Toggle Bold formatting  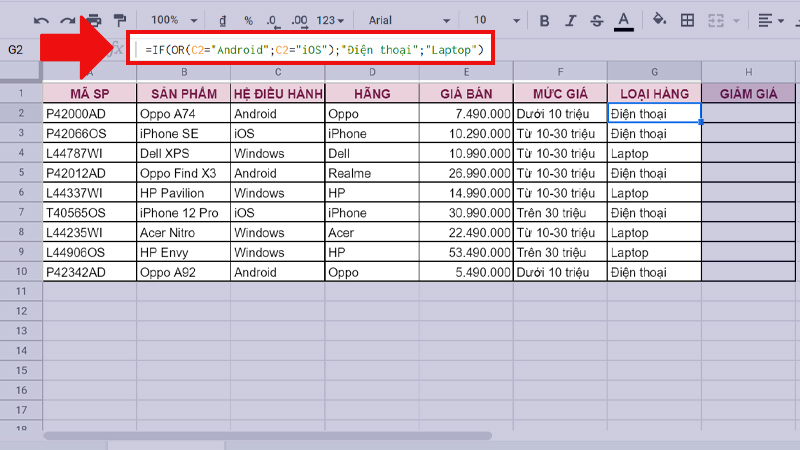[x=544, y=20]
